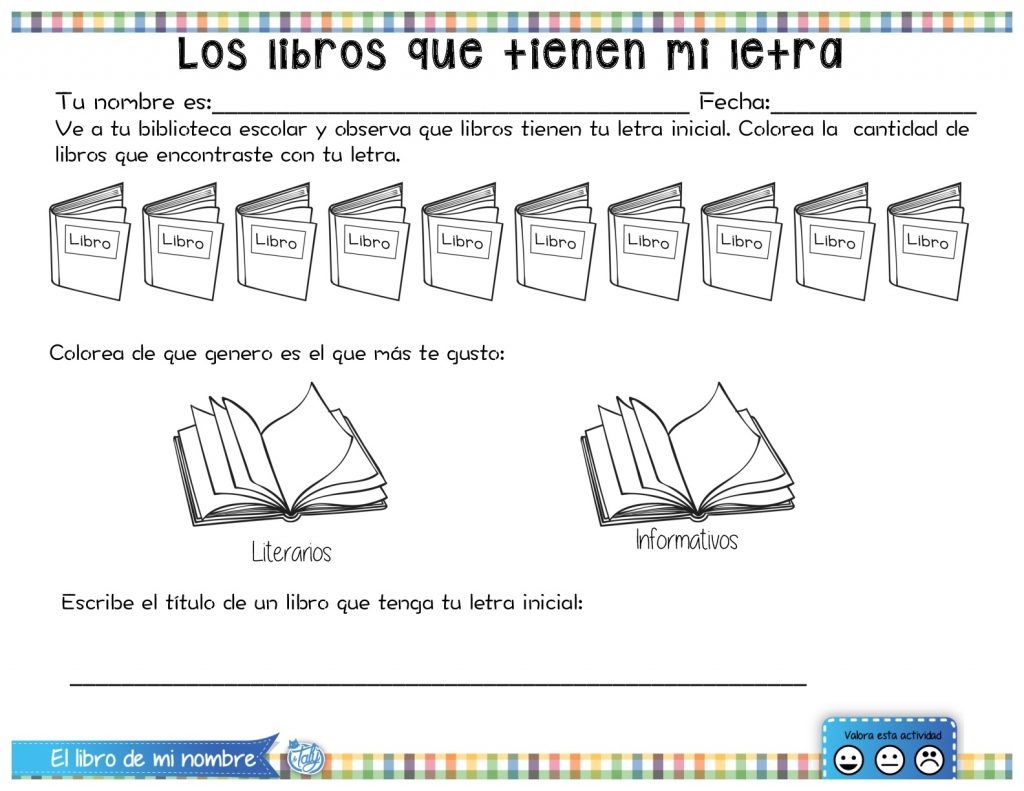Click the fifth Libro book in the row
The height and width of the screenshot is (791, 1024).
pyautogui.click(x=461, y=241)
